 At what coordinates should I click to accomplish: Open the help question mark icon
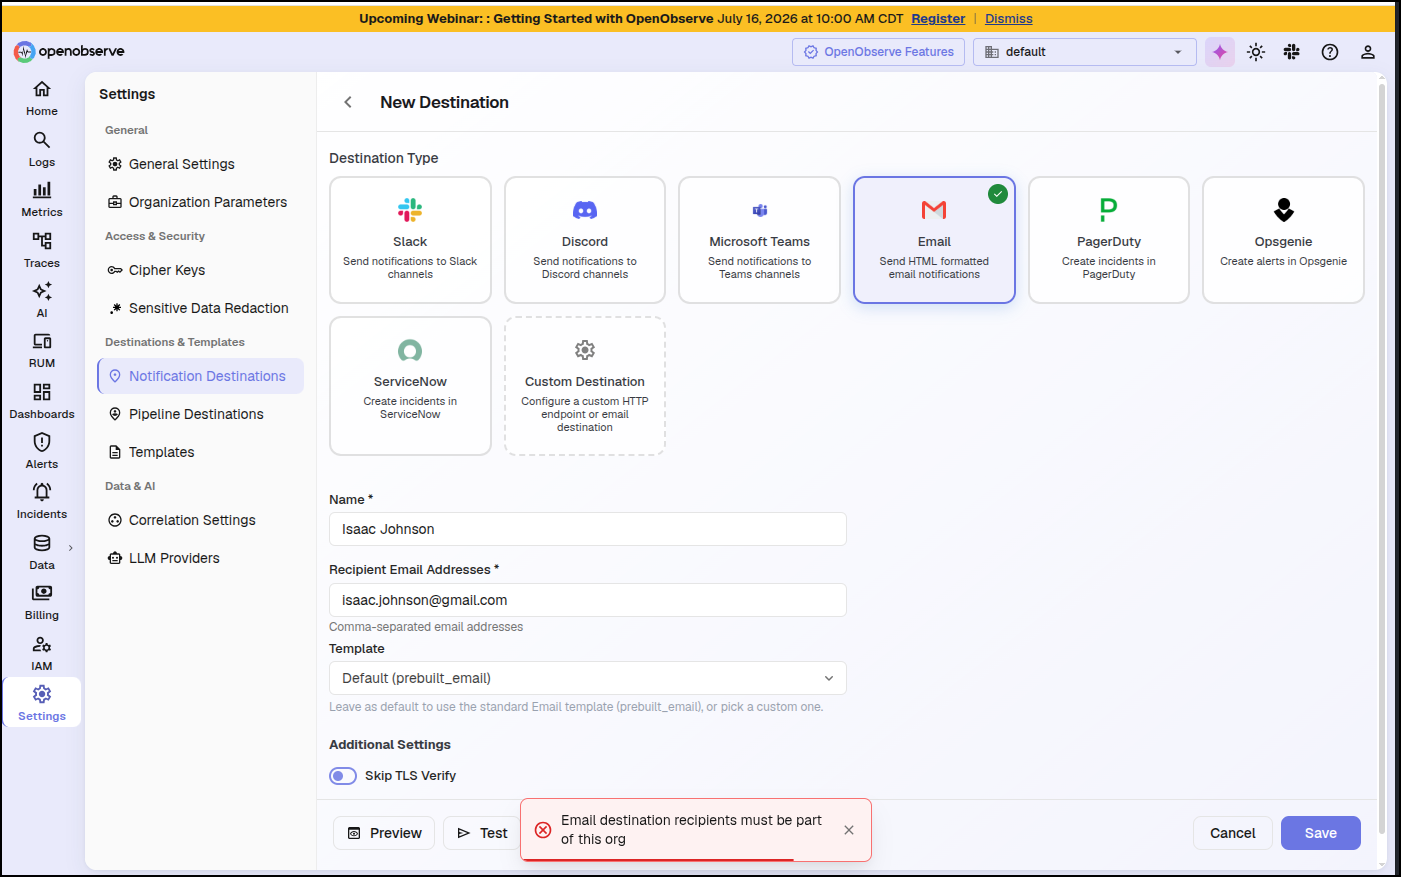[x=1330, y=52]
